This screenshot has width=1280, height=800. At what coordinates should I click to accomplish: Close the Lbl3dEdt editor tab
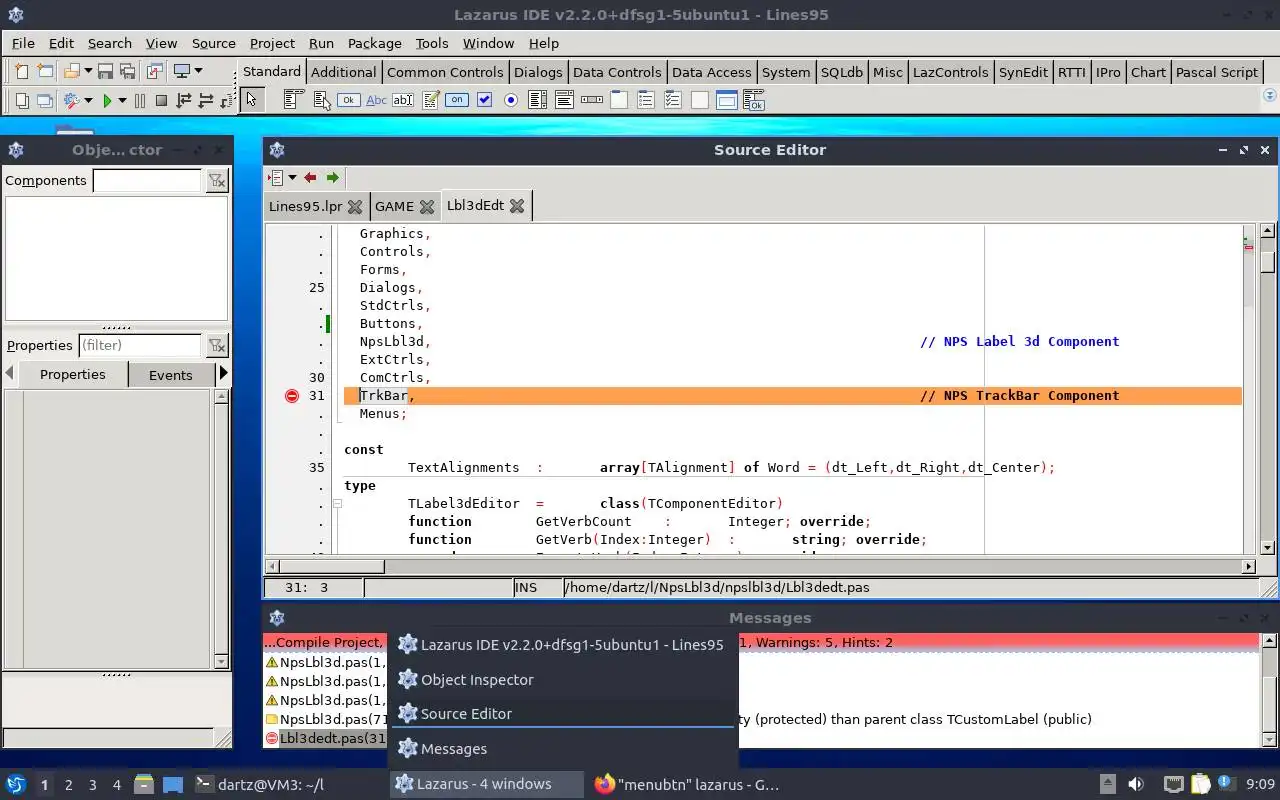point(517,205)
